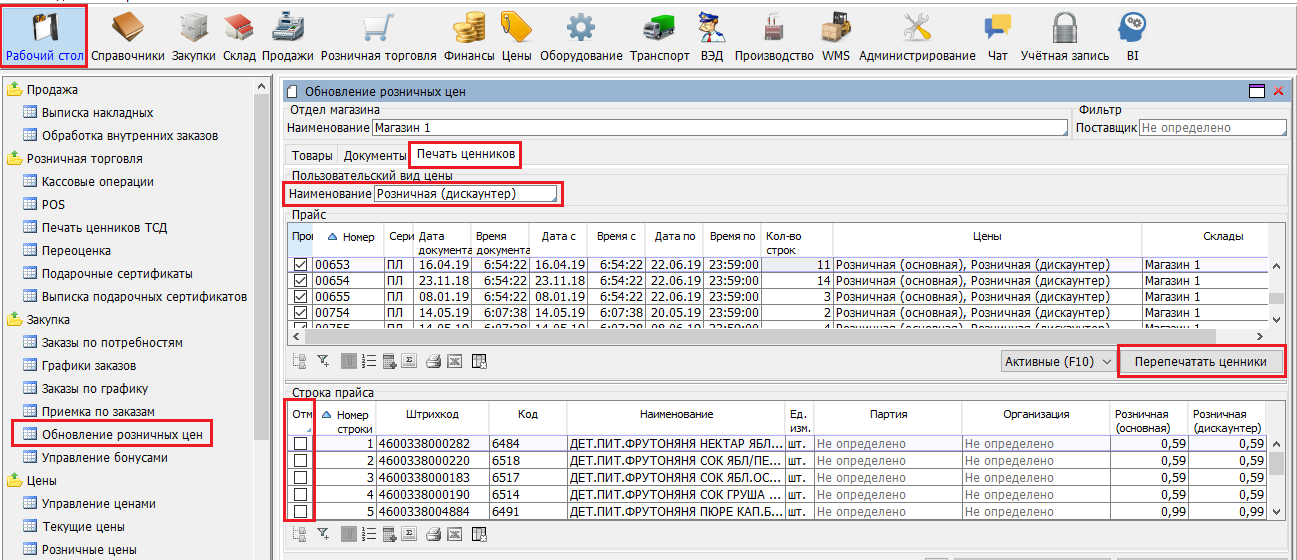Check the Отм box for barcode 4600338000282

301,443
